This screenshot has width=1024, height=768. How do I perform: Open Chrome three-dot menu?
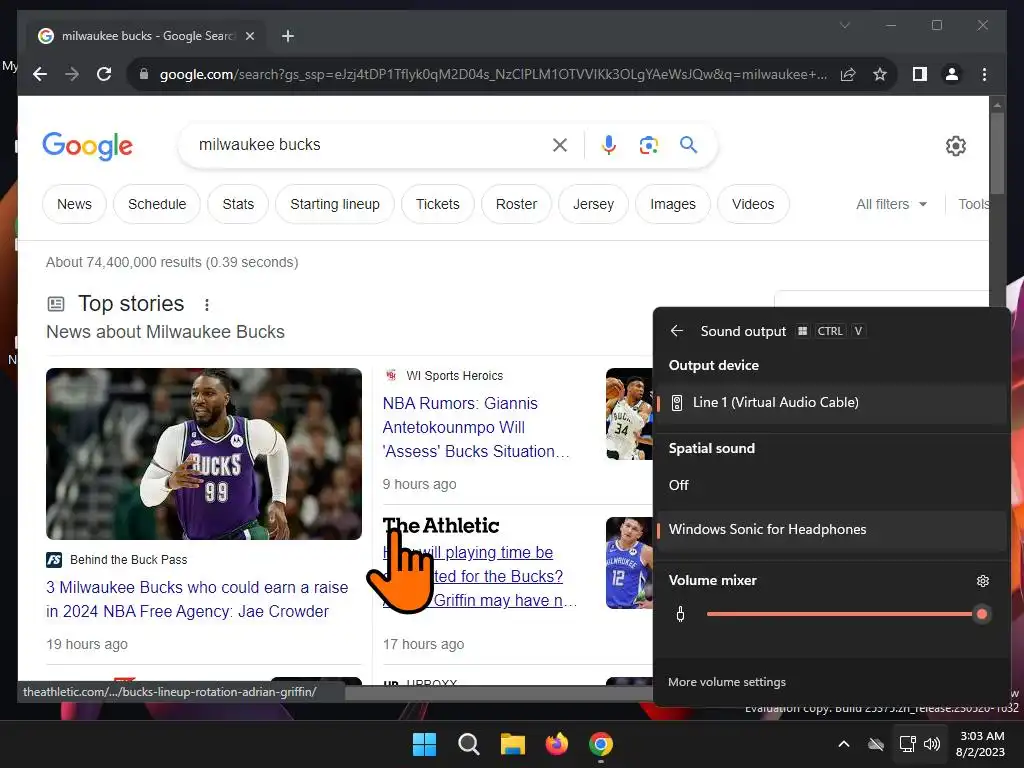(x=984, y=74)
